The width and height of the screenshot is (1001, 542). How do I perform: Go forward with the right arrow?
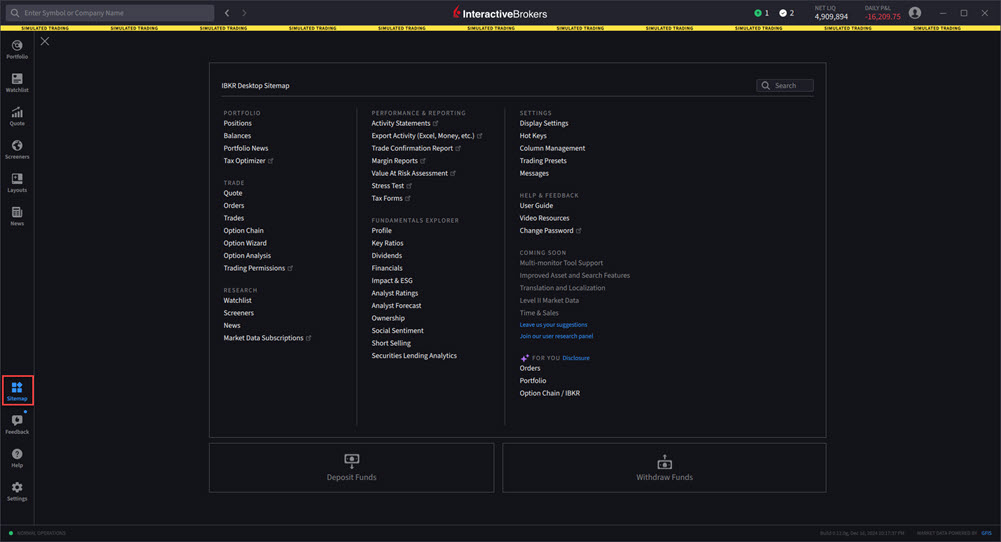[x=244, y=13]
